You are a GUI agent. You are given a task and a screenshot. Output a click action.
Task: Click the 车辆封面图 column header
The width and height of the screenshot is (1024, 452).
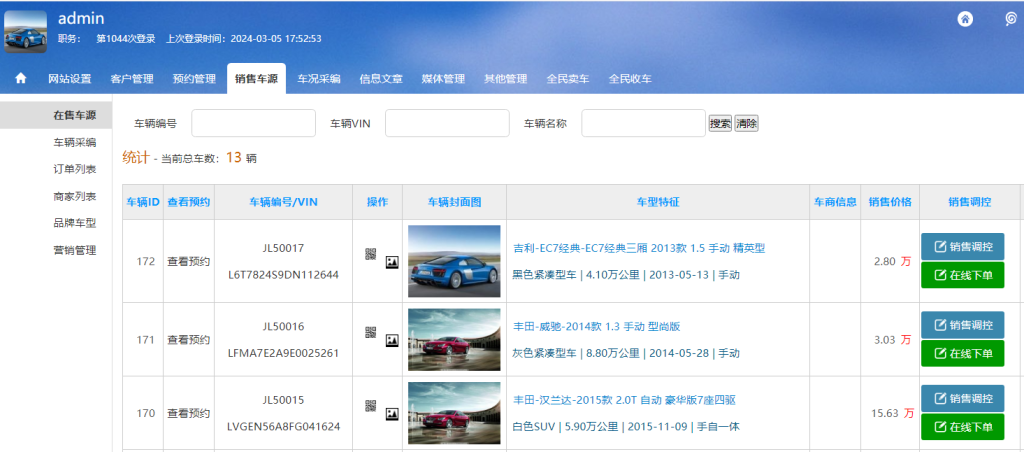point(455,202)
